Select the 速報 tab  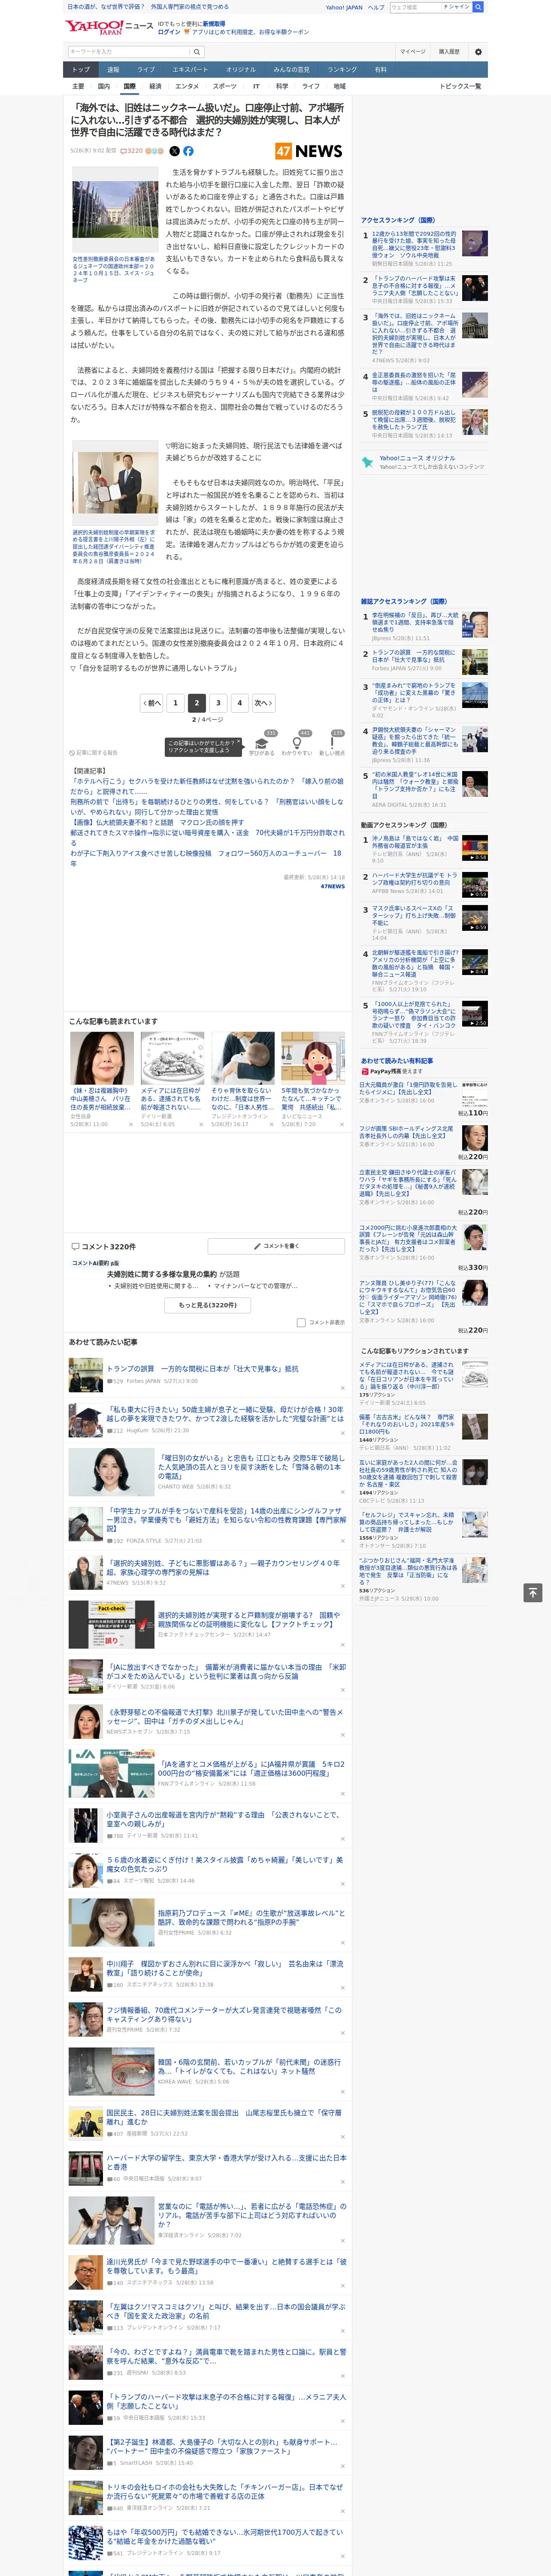click(x=113, y=70)
